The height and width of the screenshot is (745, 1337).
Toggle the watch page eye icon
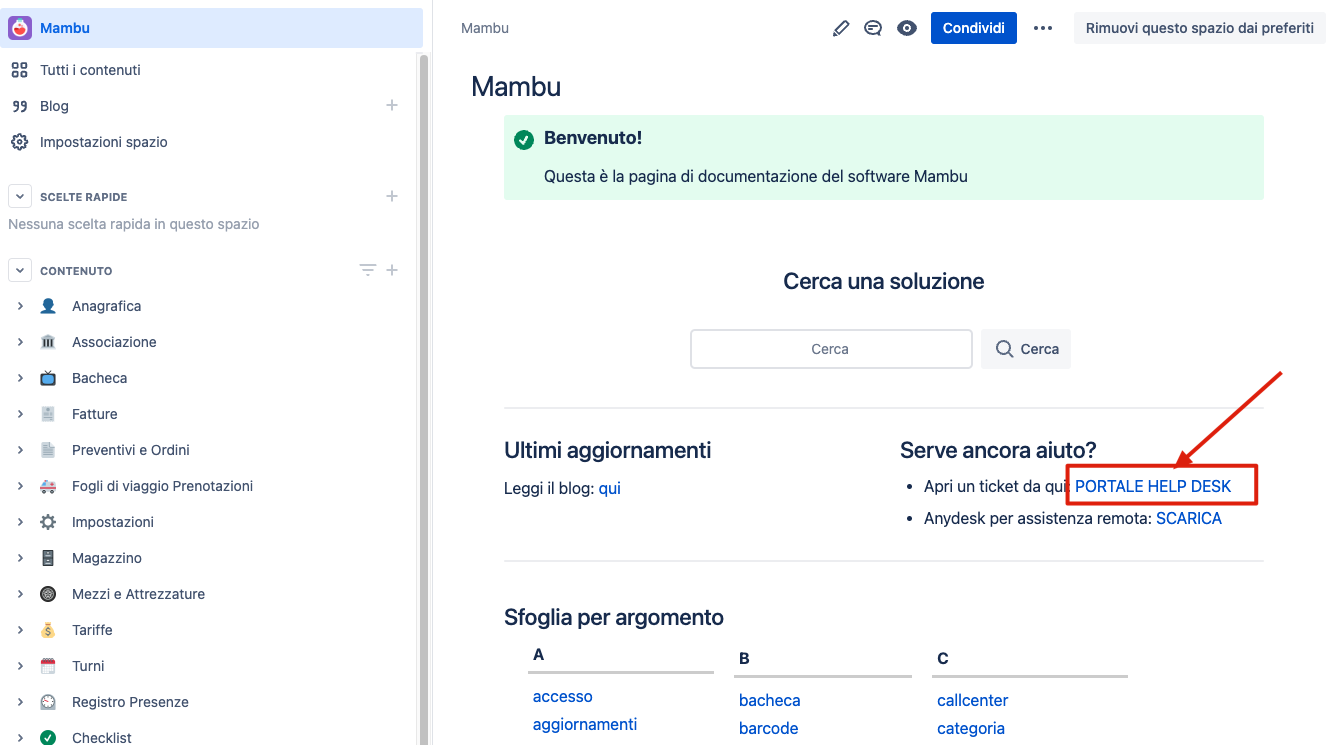coord(907,28)
